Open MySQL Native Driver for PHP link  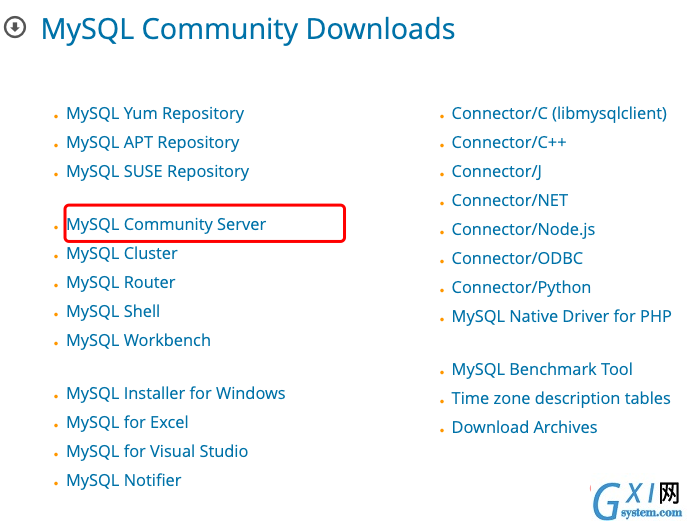click(x=562, y=317)
